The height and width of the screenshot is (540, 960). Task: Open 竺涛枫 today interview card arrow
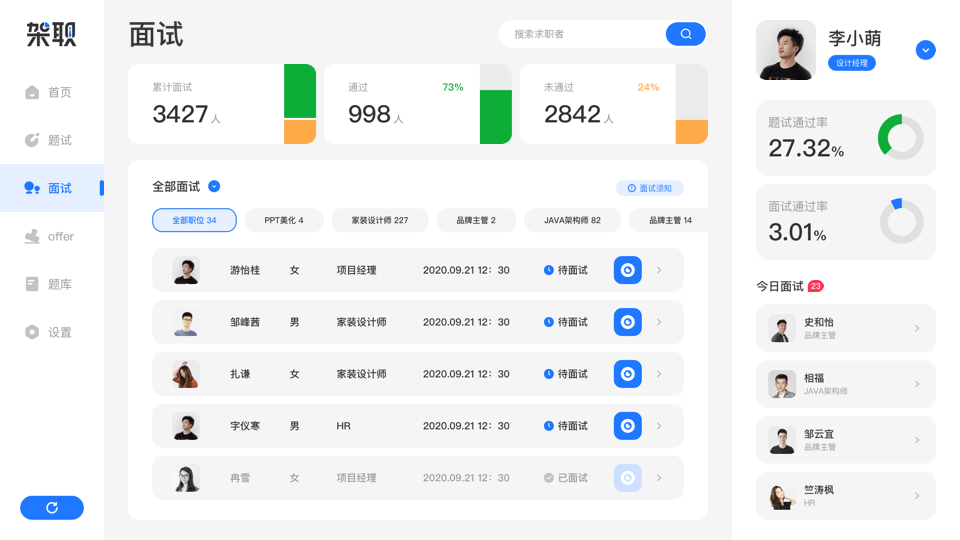(x=917, y=495)
